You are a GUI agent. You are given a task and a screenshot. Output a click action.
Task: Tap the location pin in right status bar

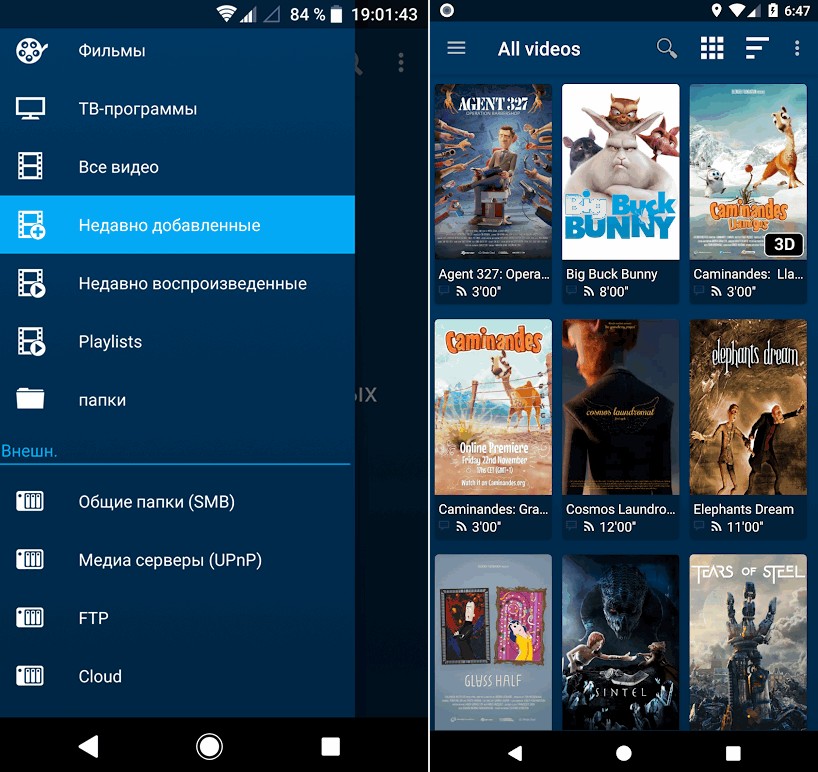click(x=716, y=10)
